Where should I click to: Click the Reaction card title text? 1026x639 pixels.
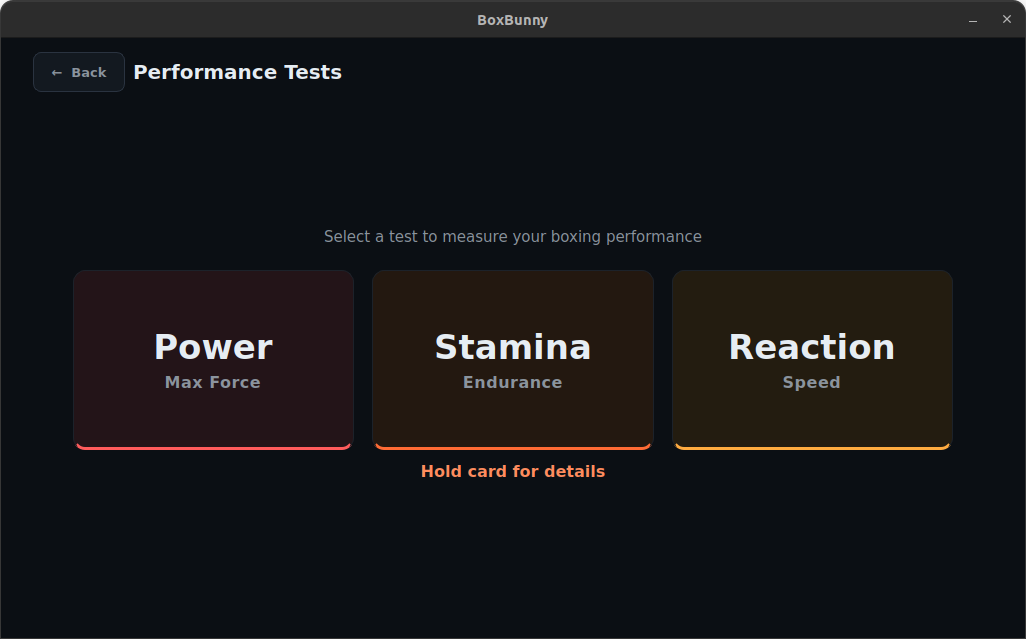pyautogui.click(x=812, y=346)
